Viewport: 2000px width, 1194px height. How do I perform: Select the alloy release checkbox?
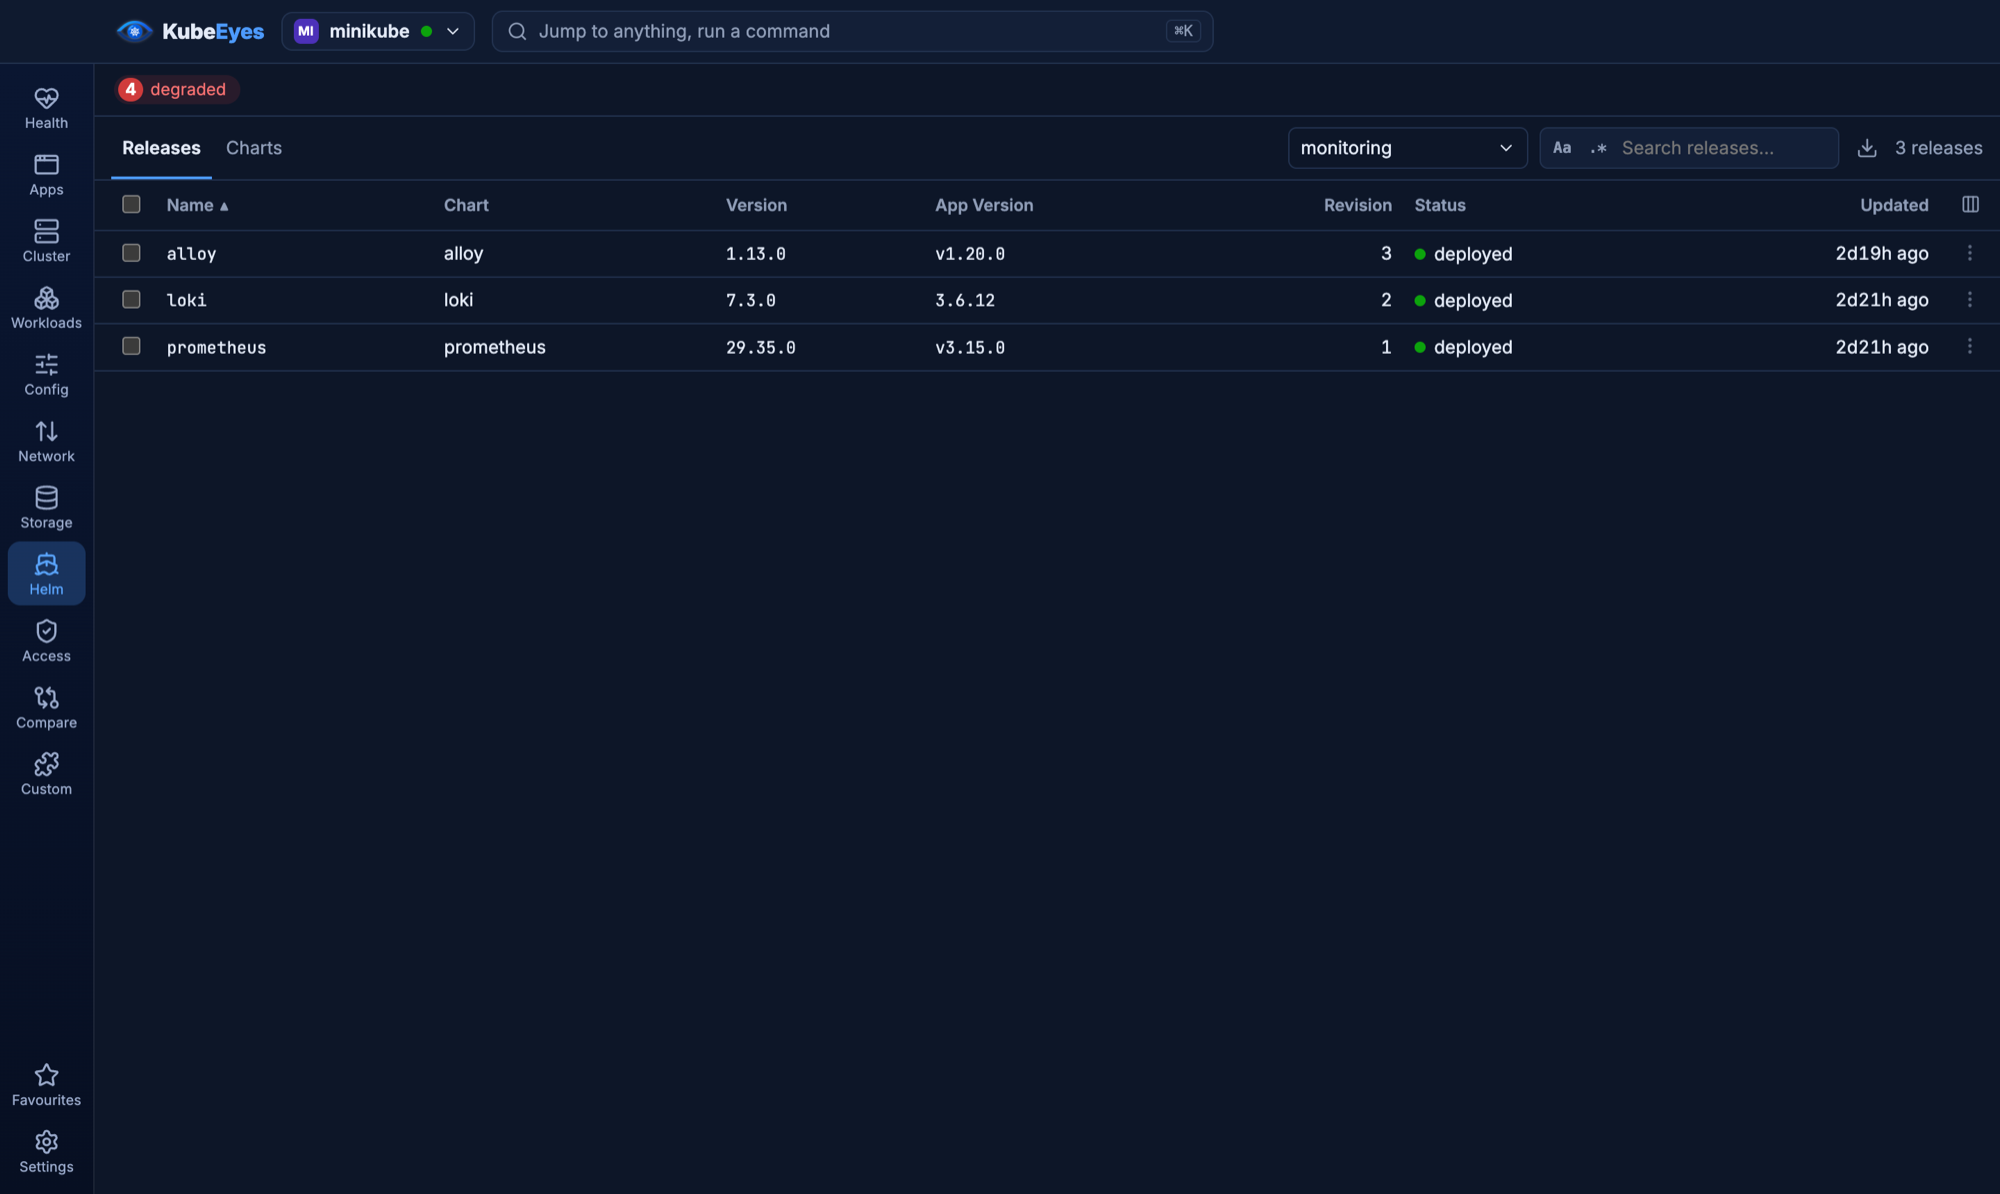[131, 253]
